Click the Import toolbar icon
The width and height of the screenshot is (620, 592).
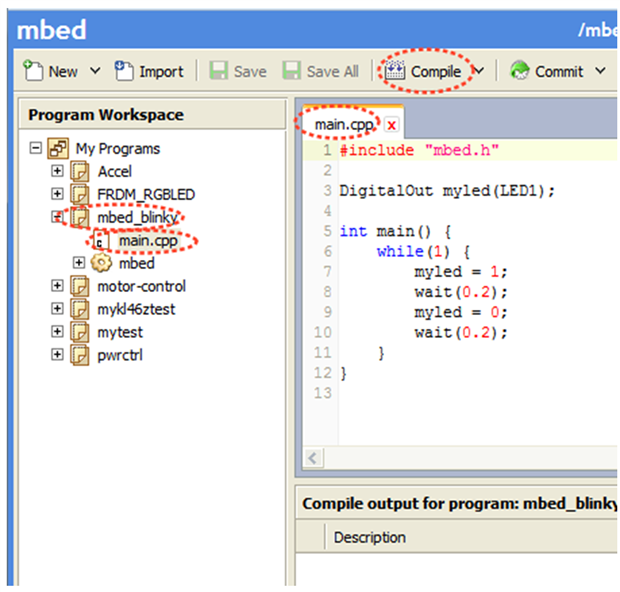pyautogui.click(x=124, y=71)
